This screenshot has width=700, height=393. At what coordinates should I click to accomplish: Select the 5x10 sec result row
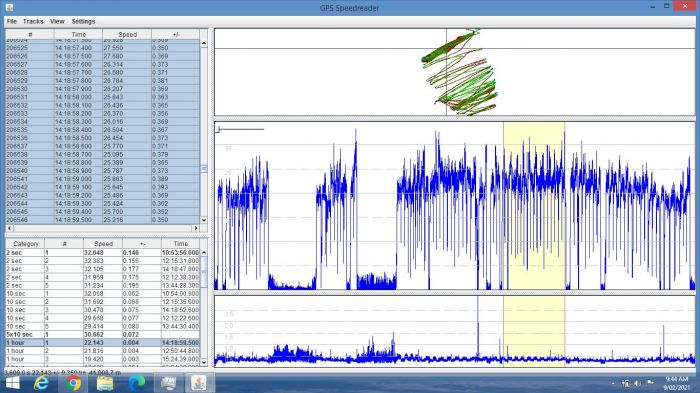pos(102,334)
